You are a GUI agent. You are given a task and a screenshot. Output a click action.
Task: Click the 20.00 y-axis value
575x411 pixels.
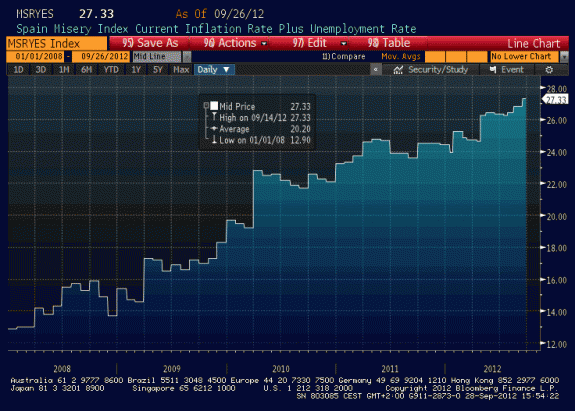click(x=557, y=217)
